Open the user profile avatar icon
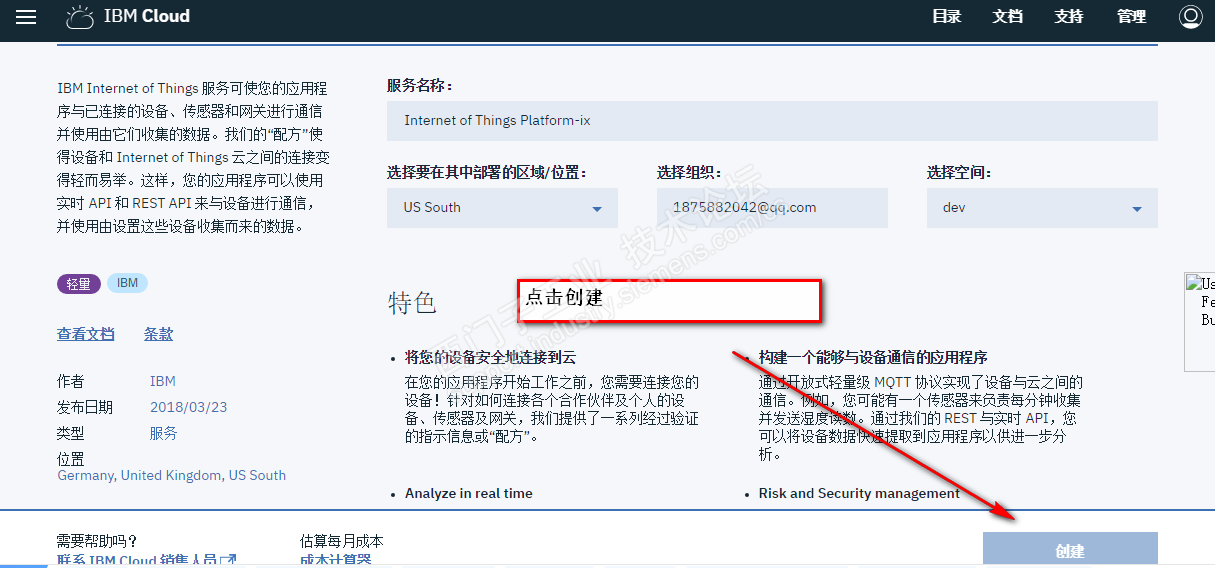1215x568 pixels. click(x=1190, y=17)
